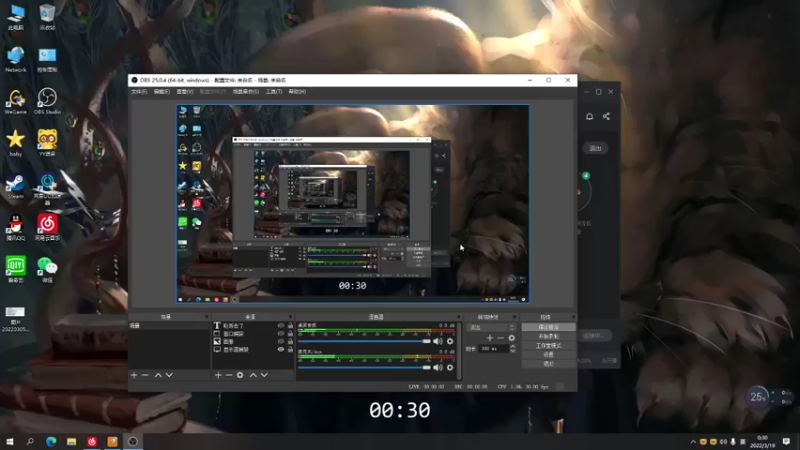Click the transition duration input field
Image resolution: width=800 pixels, height=450 pixels.
(494, 348)
